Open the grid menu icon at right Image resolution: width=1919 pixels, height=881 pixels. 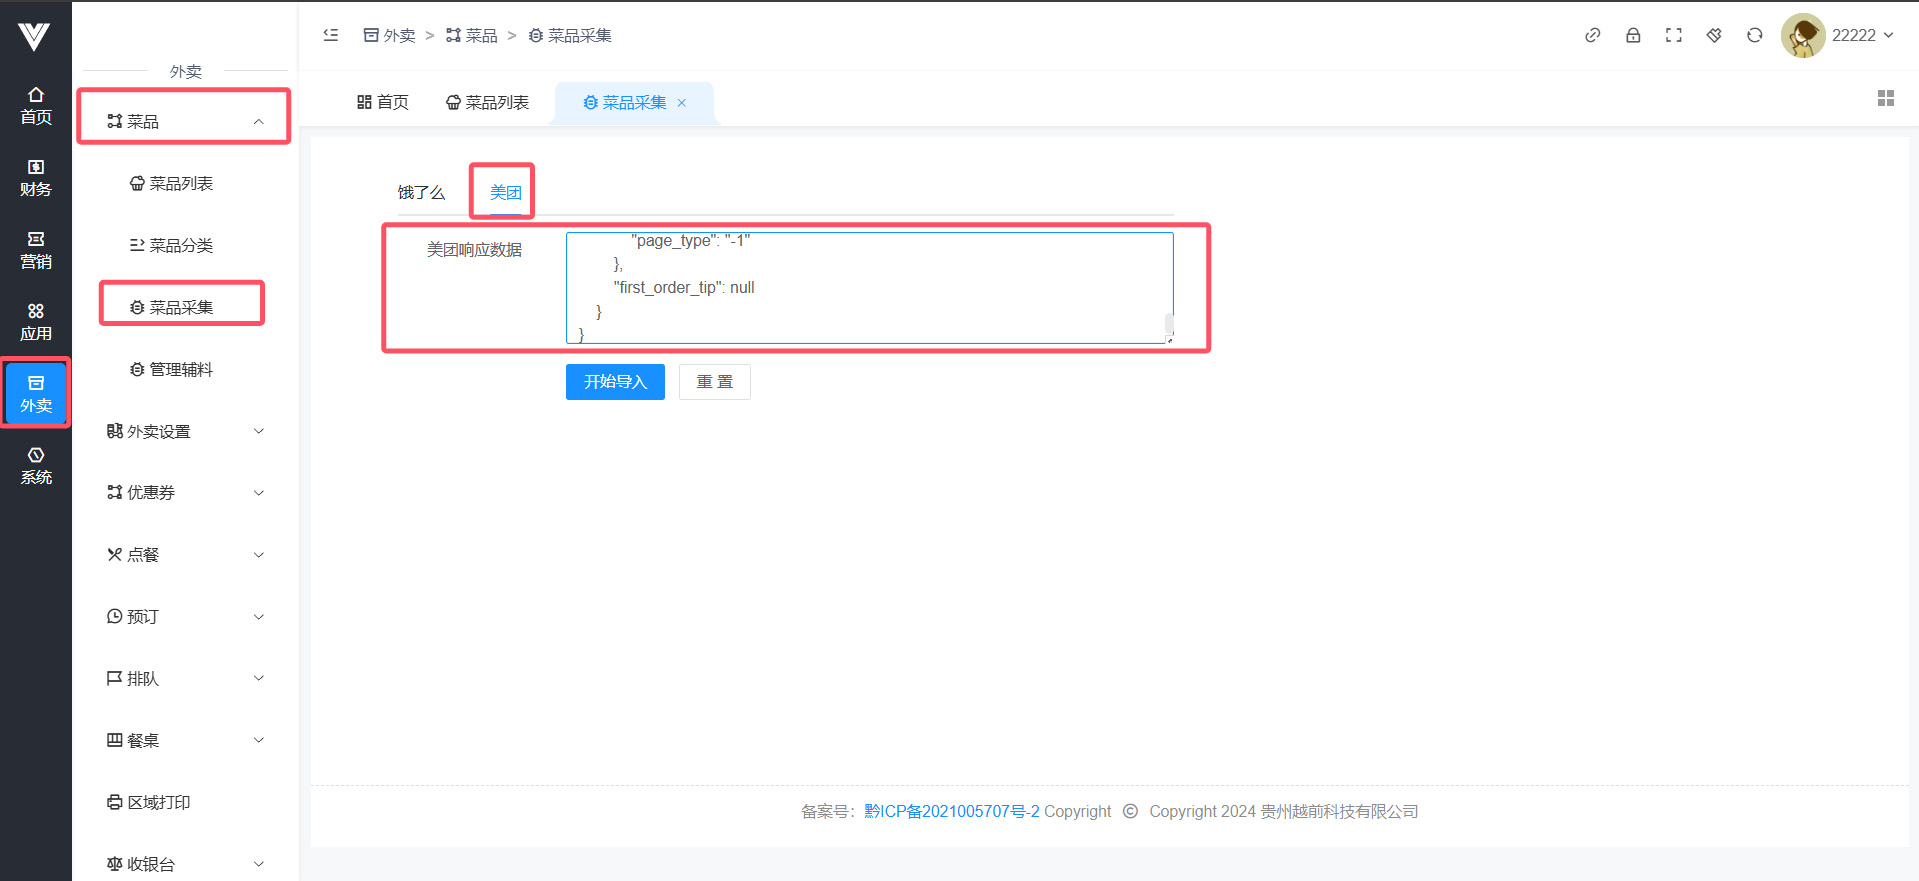coord(1885,98)
